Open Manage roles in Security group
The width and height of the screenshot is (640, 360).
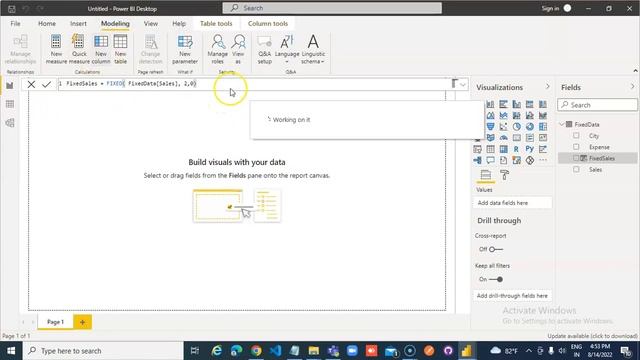[218, 49]
